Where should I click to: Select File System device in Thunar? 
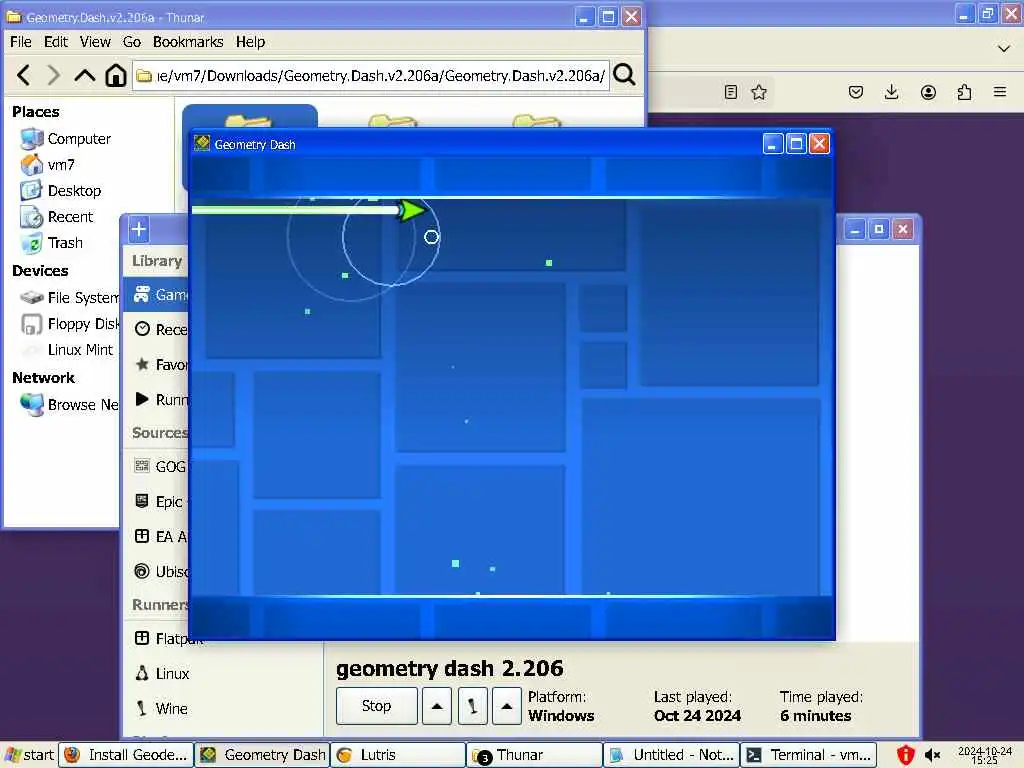[x=69, y=298]
